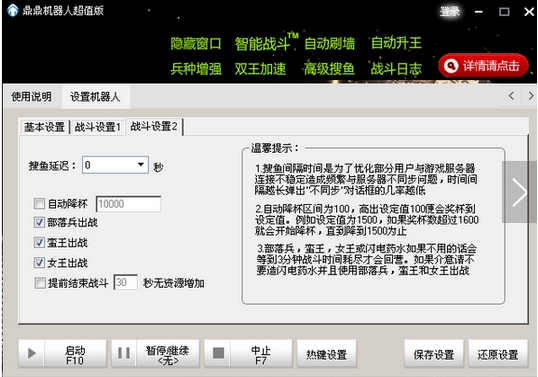Switch to 使用说明 tab
Screen dimensions: 538x377
[31, 96]
